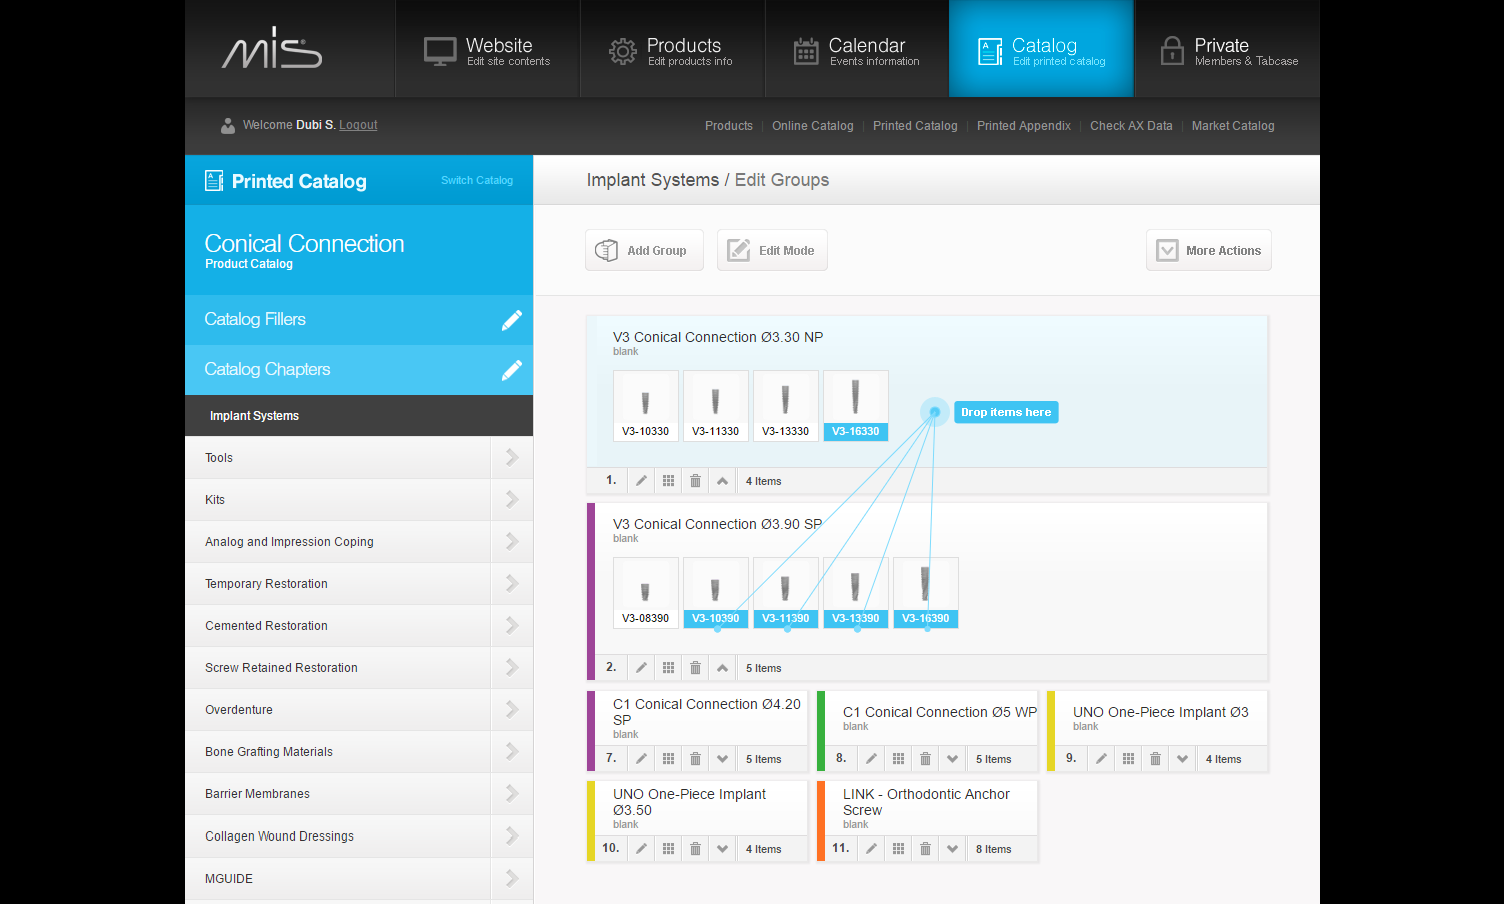Edit group 8 with pencil icon
This screenshot has width=1504, height=904.
(872, 759)
